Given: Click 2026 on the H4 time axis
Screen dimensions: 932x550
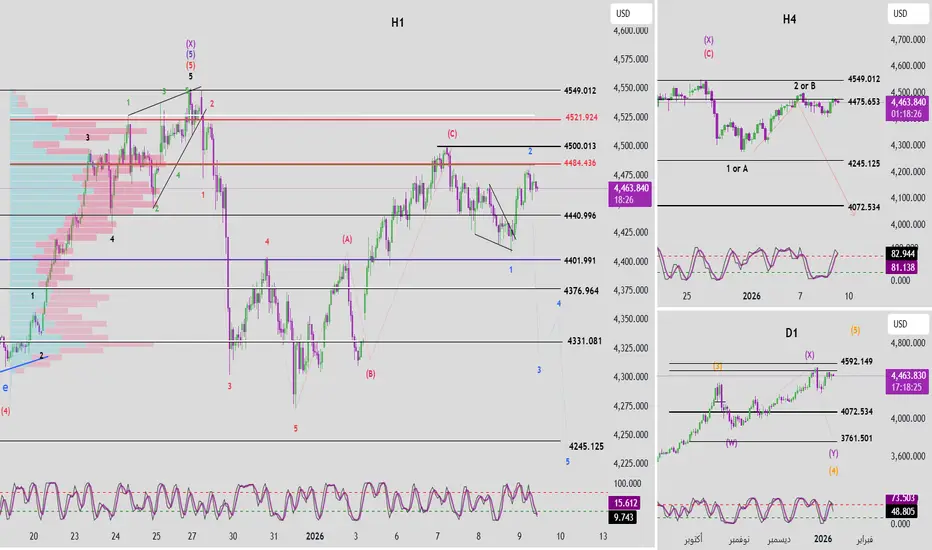Looking at the screenshot, I should (751, 296).
